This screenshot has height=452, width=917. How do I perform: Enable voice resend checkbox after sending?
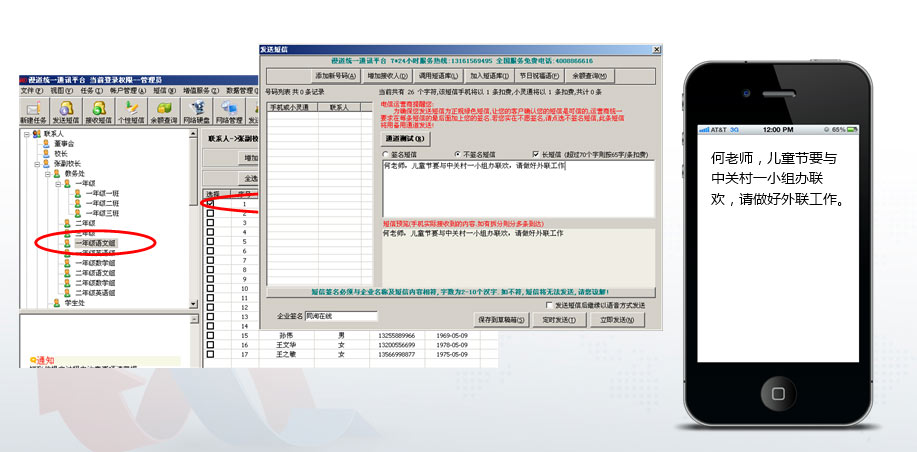[x=549, y=305]
